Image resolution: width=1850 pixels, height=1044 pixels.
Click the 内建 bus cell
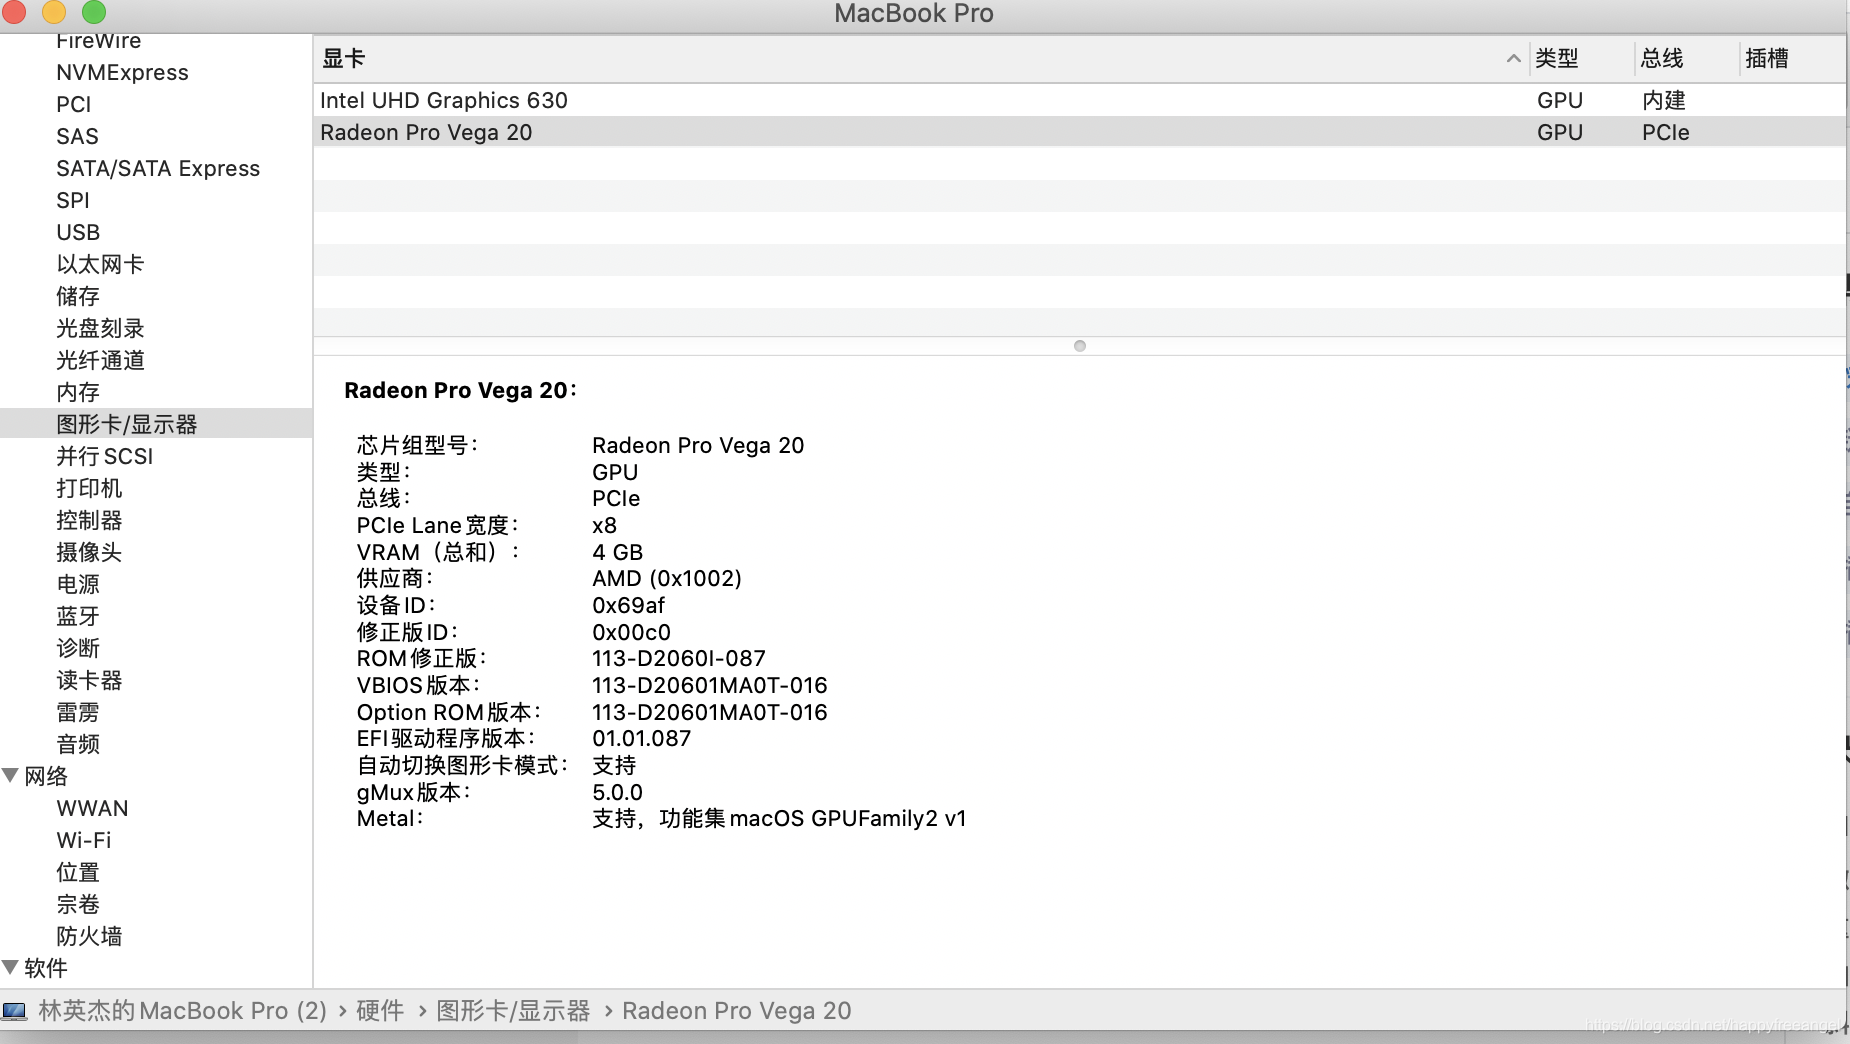click(x=1664, y=100)
